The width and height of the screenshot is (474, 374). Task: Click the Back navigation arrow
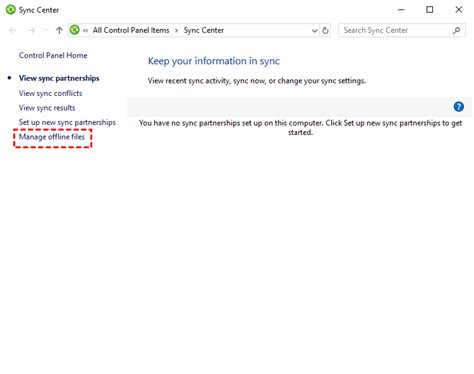13,30
